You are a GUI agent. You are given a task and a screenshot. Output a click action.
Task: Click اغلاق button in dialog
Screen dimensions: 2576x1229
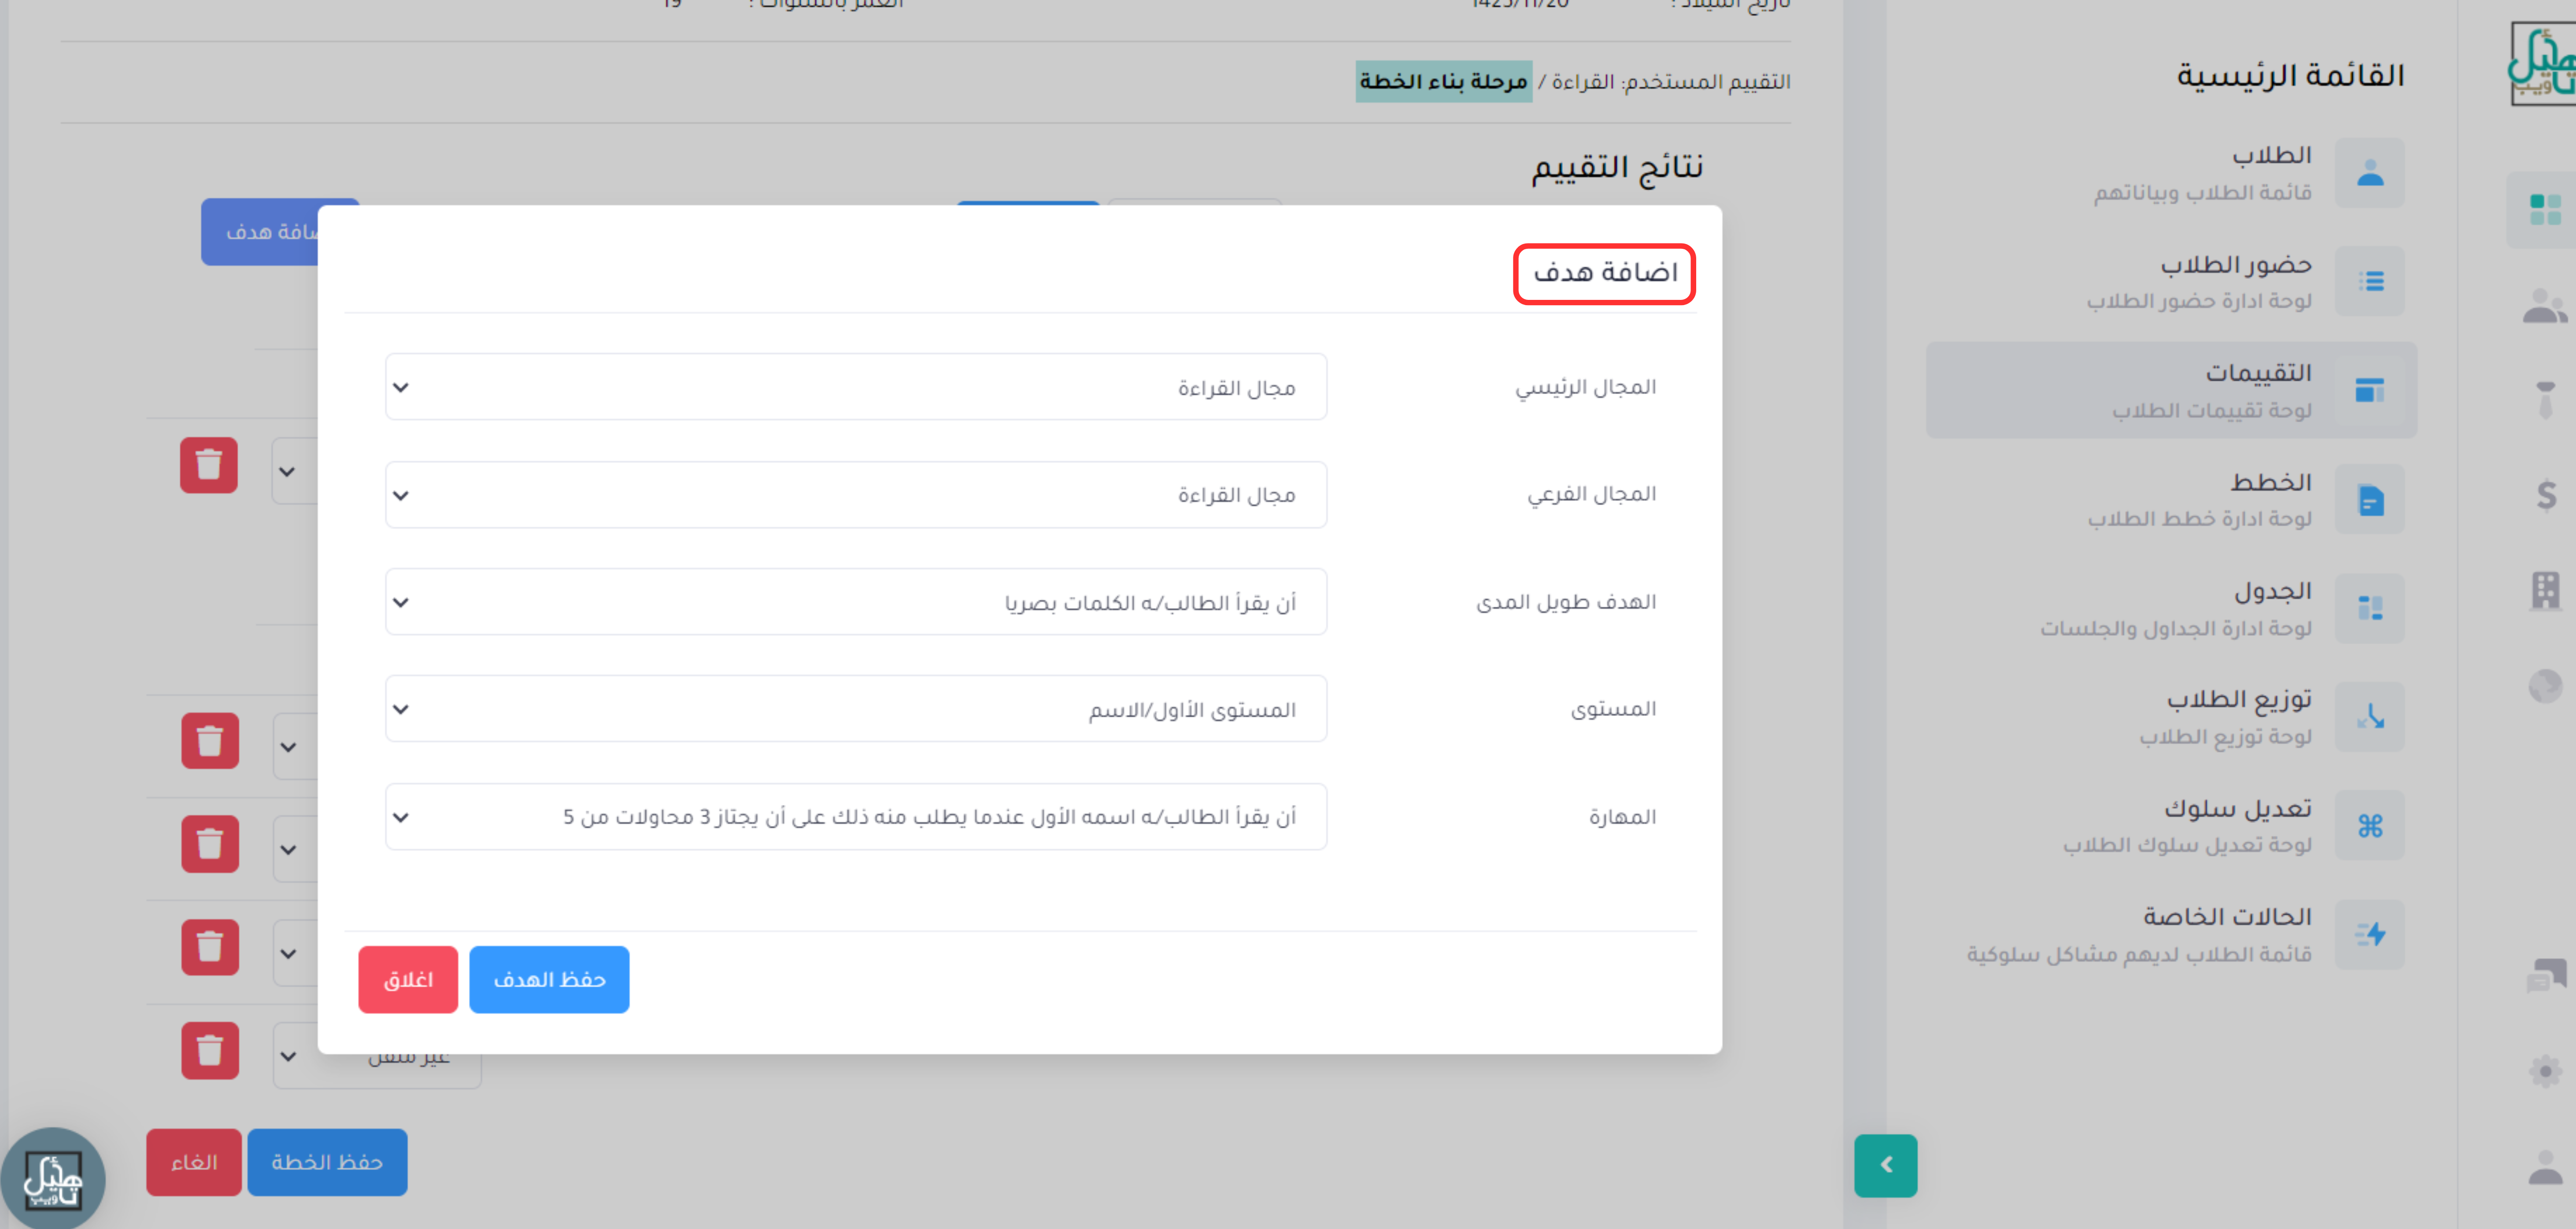coord(408,980)
